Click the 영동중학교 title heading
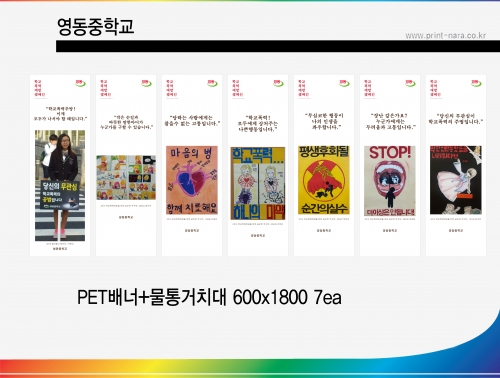500x378 pixels. pos(96,26)
